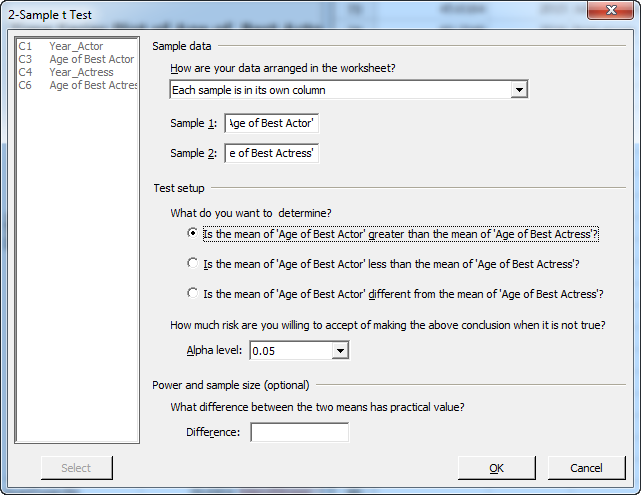Screen dimensions: 641x495
Task: Click the Sample 1 input field
Action: pos(272,124)
